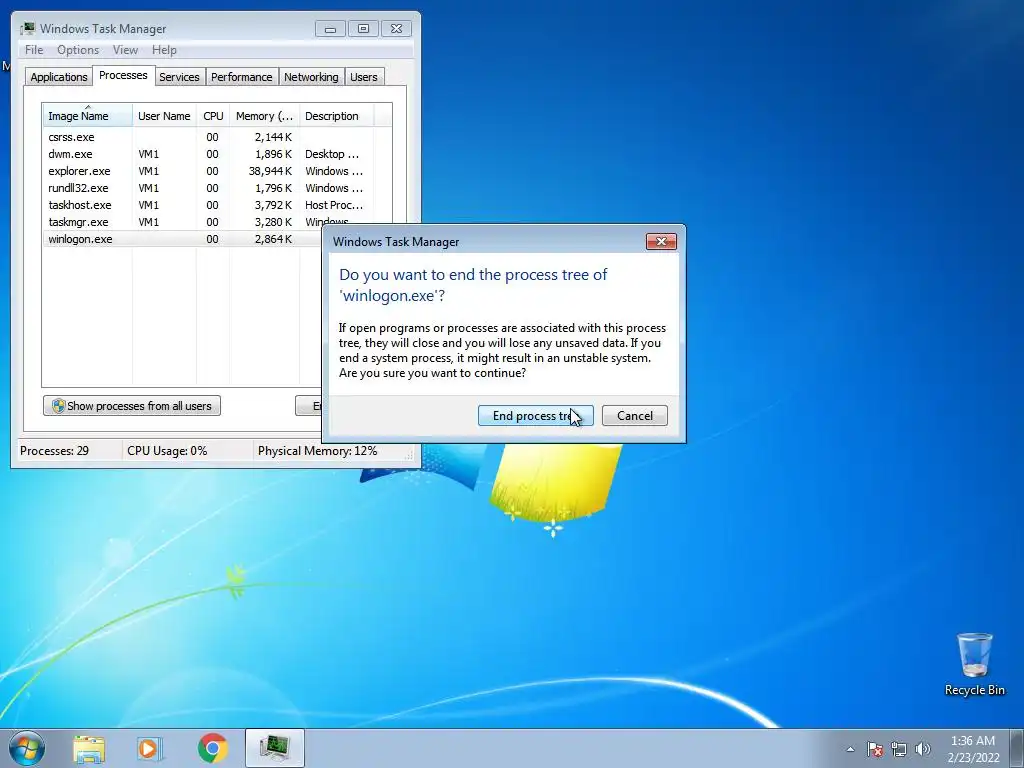
Task: Cancel the end process tree dialog
Action: tap(635, 416)
